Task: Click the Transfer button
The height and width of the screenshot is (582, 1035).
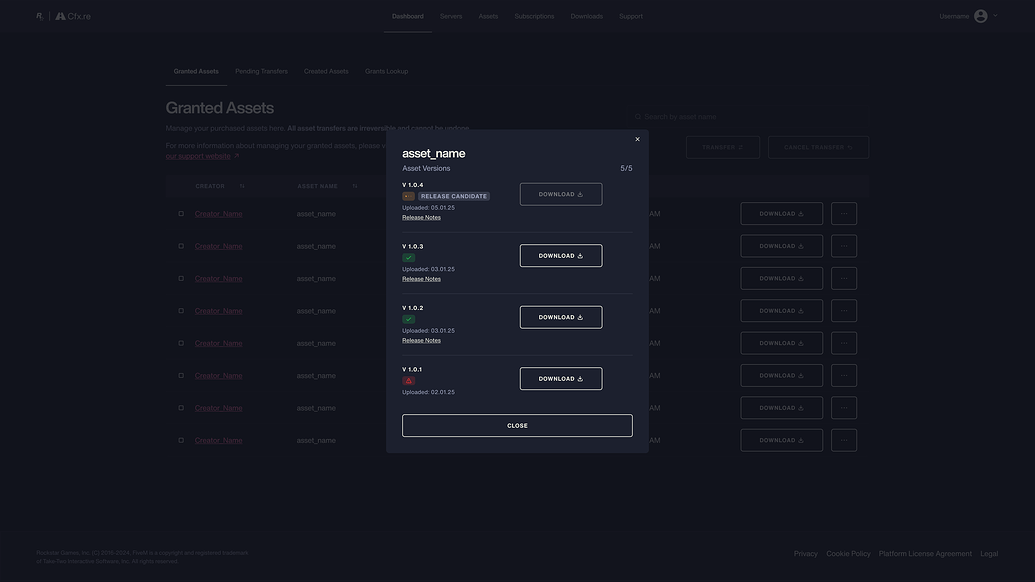Action: pyautogui.click(x=722, y=147)
